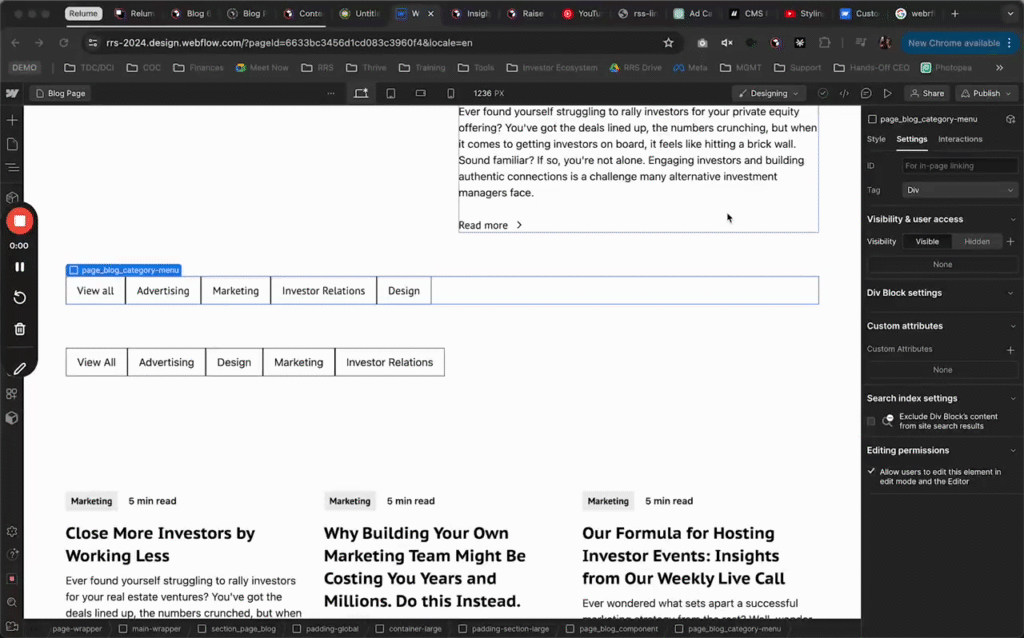Screen dimensions: 1024x638
Task: Open the code export icon
Action: tap(844, 93)
